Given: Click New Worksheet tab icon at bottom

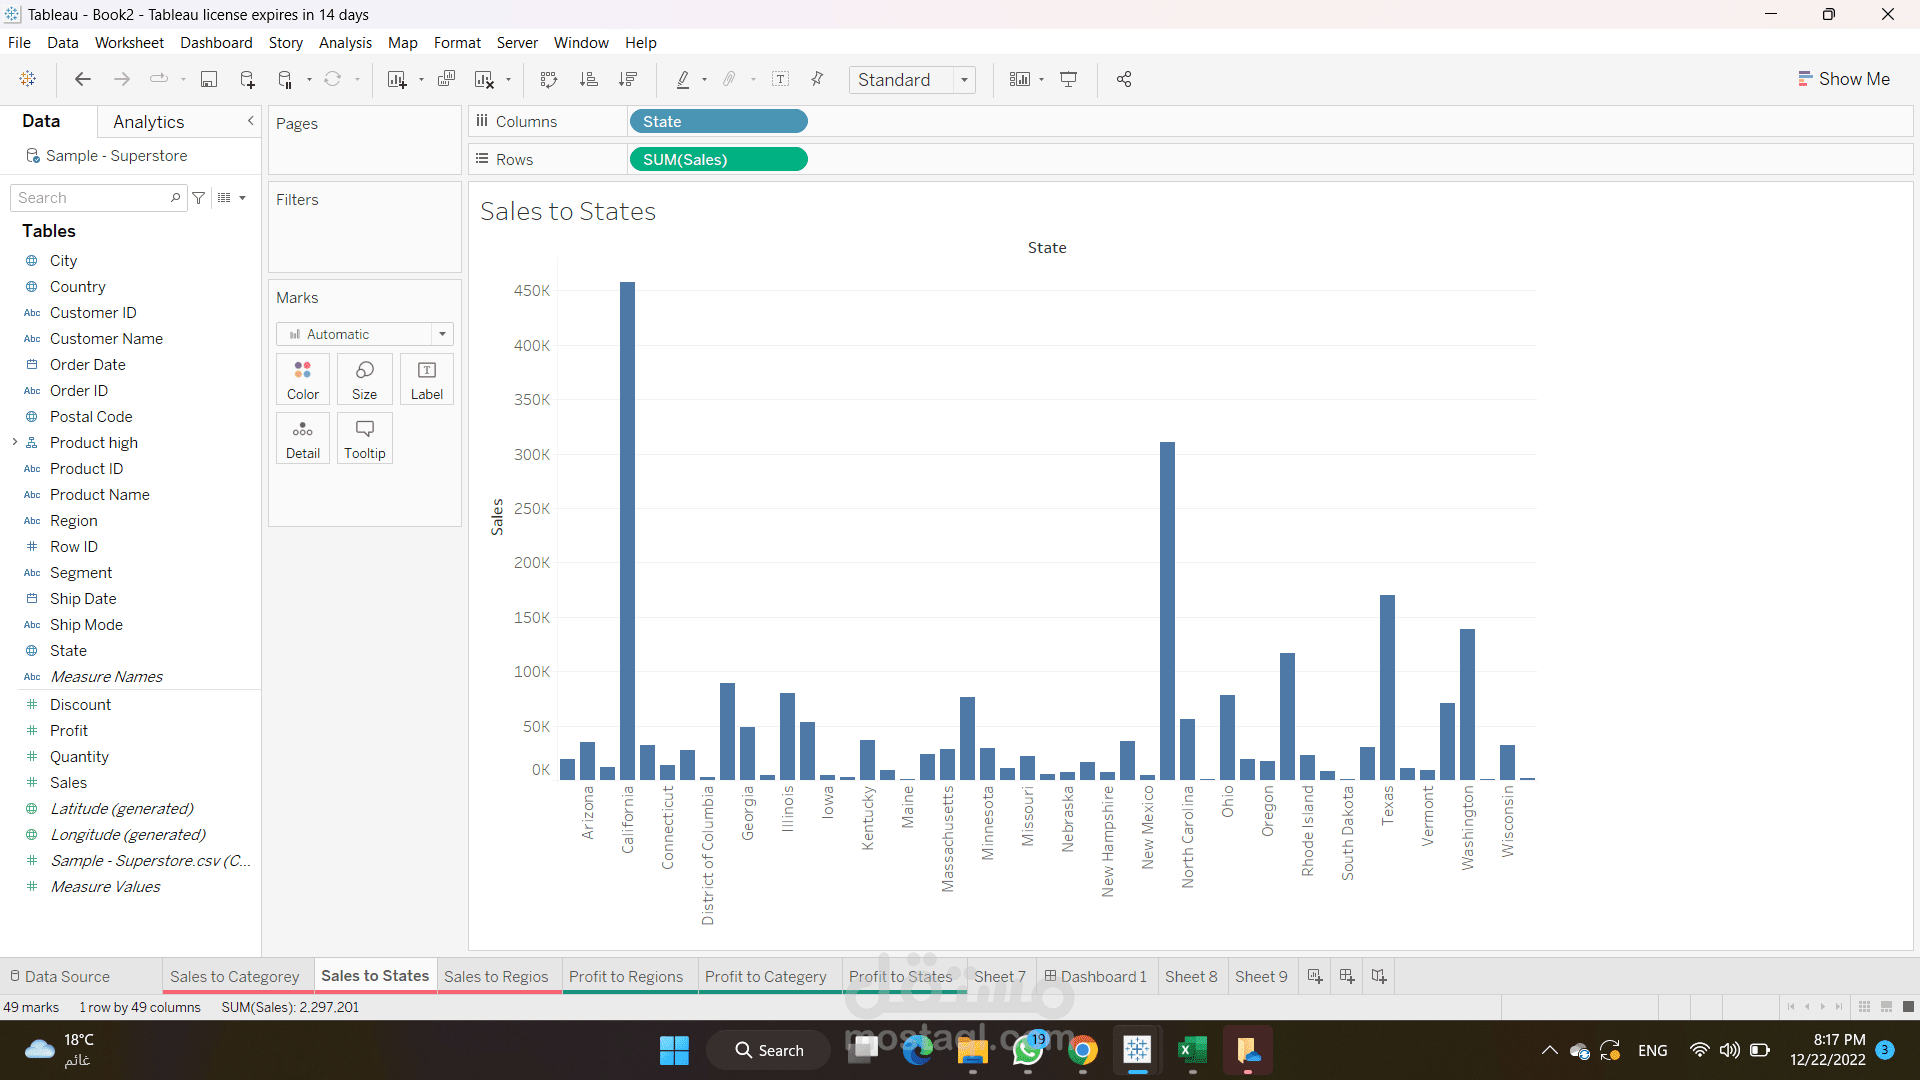Looking at the screenshot, I should pos(1315,976).
